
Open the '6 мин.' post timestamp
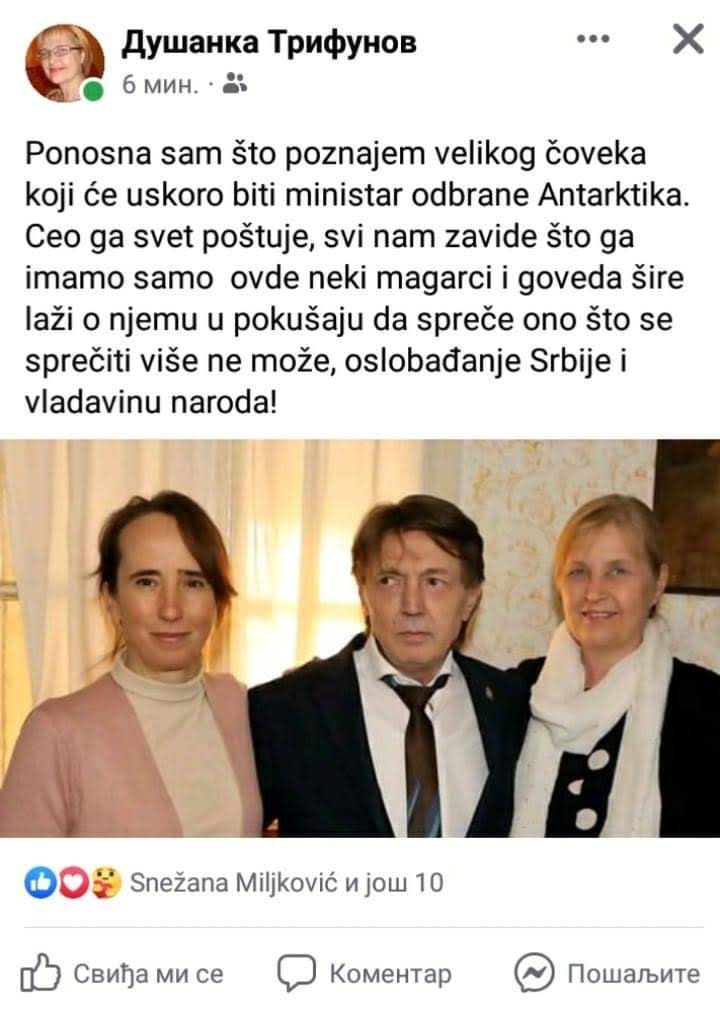[x=160, y=84]
